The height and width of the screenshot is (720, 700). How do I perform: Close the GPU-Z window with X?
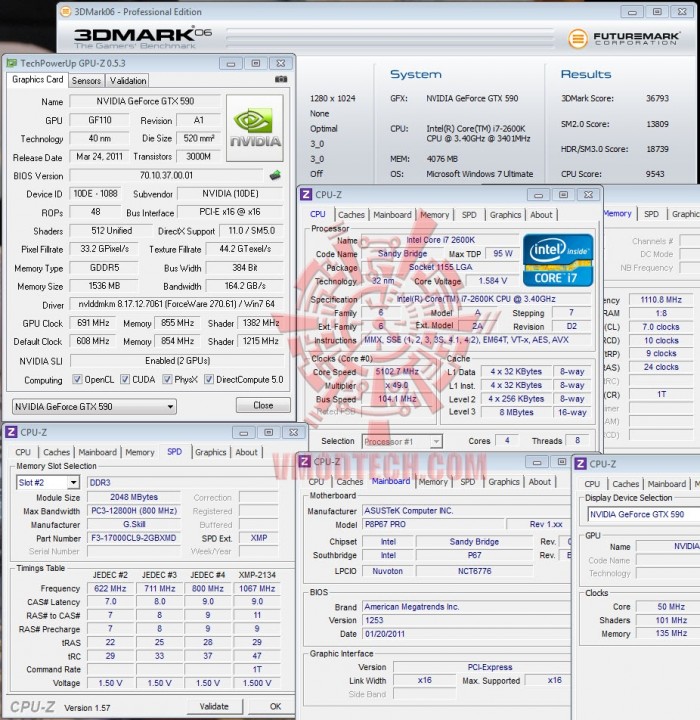tap(281, 63)
